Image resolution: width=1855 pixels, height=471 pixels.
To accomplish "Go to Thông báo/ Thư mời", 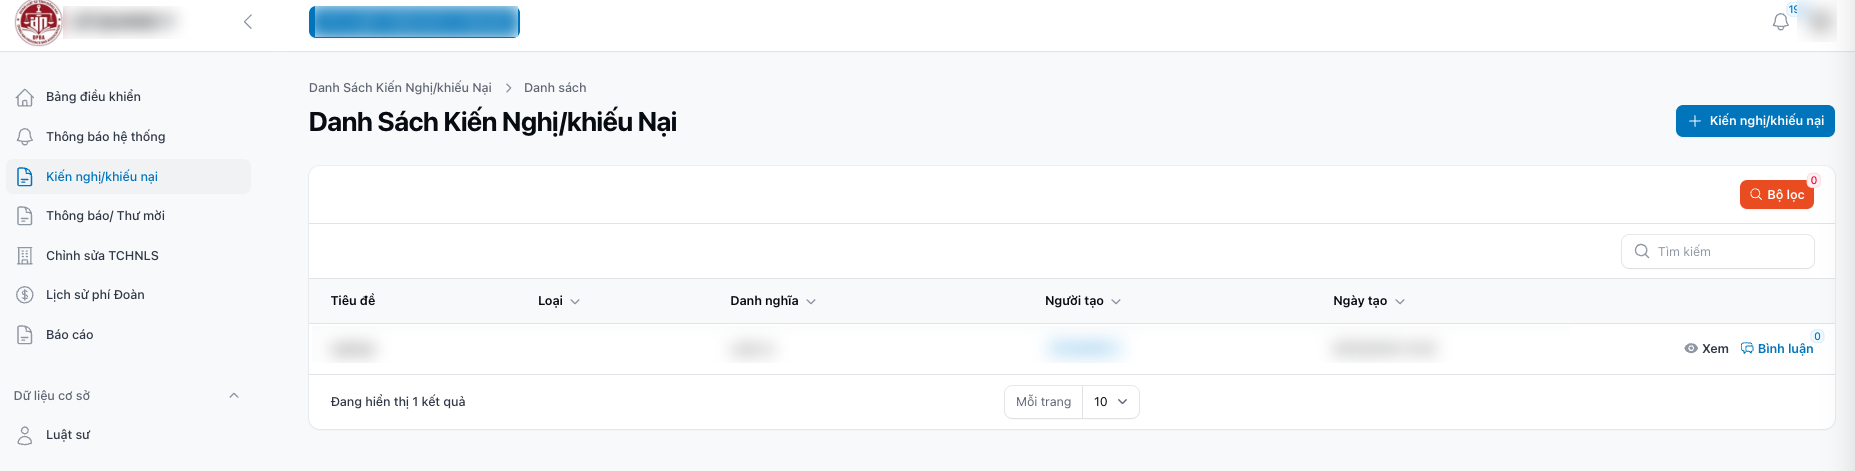I will tap(105, 216).
